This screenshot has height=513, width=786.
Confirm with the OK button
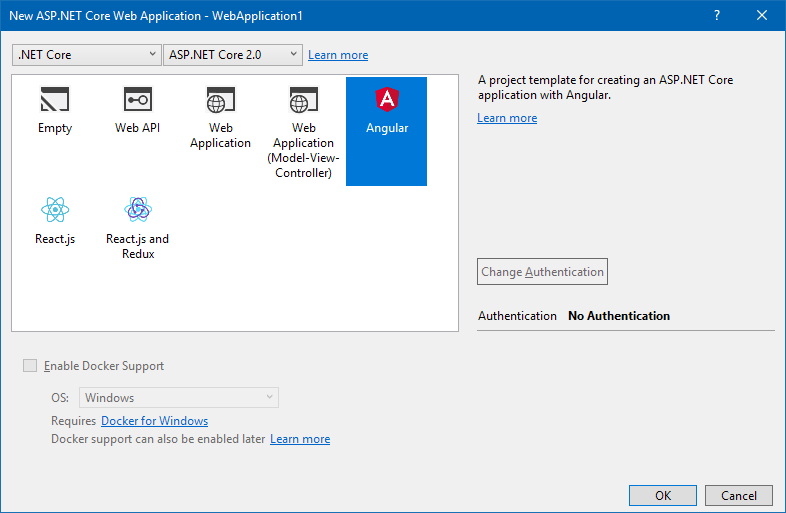[663, 495]
